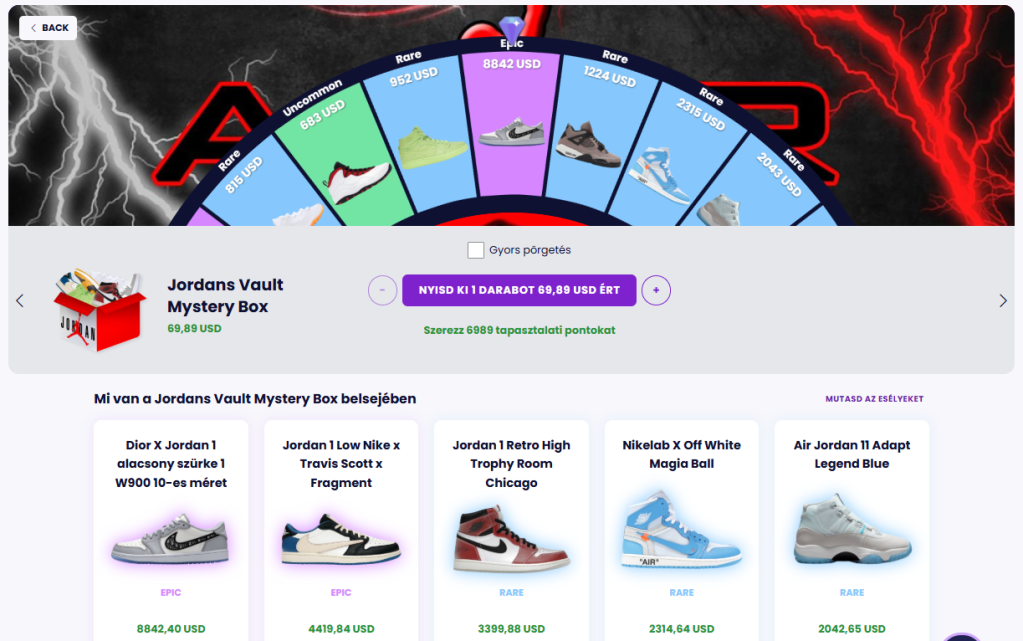Decrease box quantity with minus button
Viewport: 1023px width, 641px height.
tap(382, 290)
